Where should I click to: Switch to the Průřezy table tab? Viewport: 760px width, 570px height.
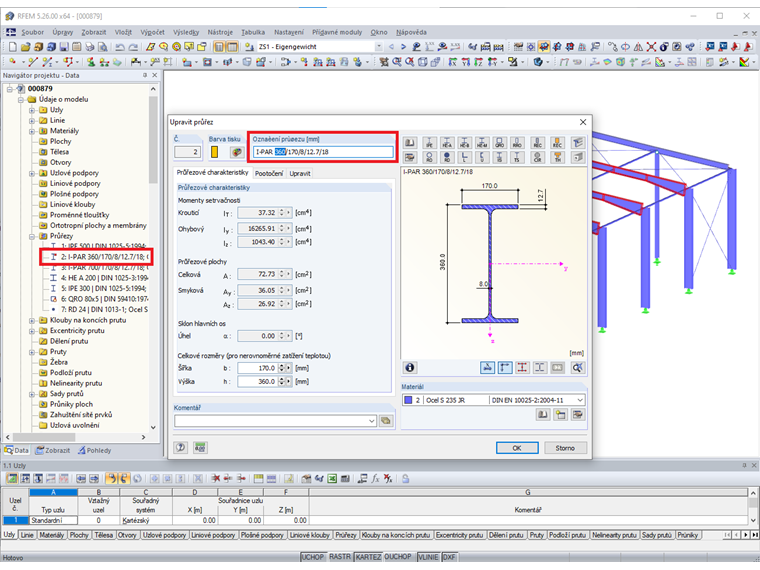pos(346,535)
